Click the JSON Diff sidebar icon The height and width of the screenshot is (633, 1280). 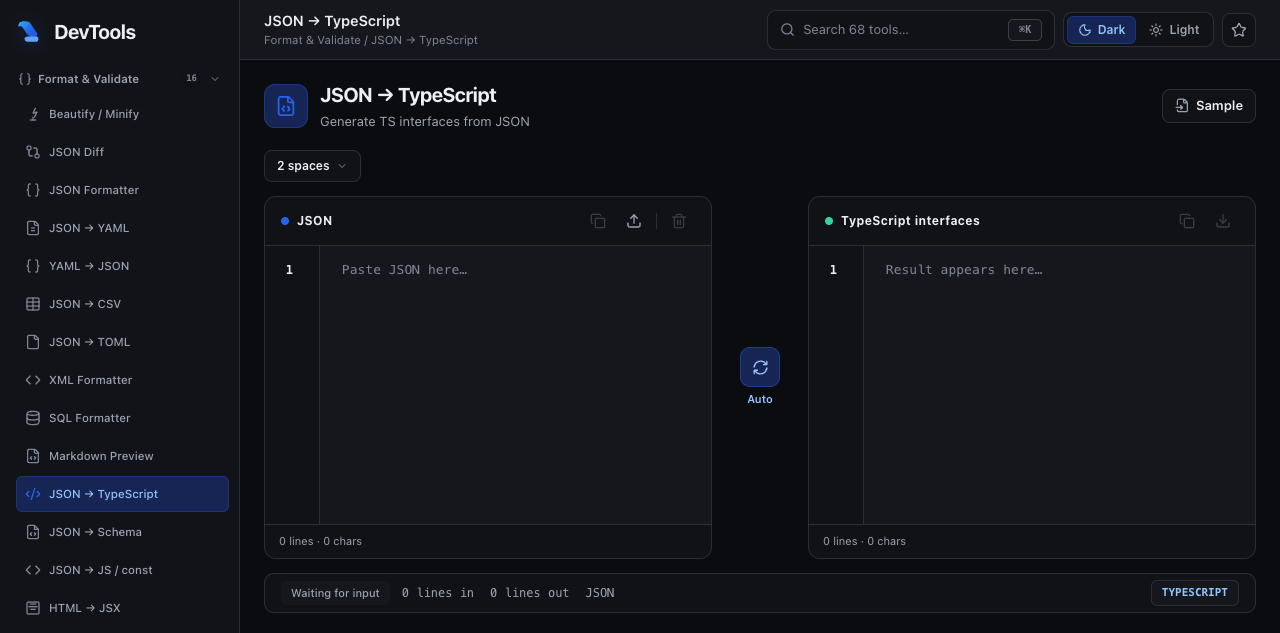[32, 152]
